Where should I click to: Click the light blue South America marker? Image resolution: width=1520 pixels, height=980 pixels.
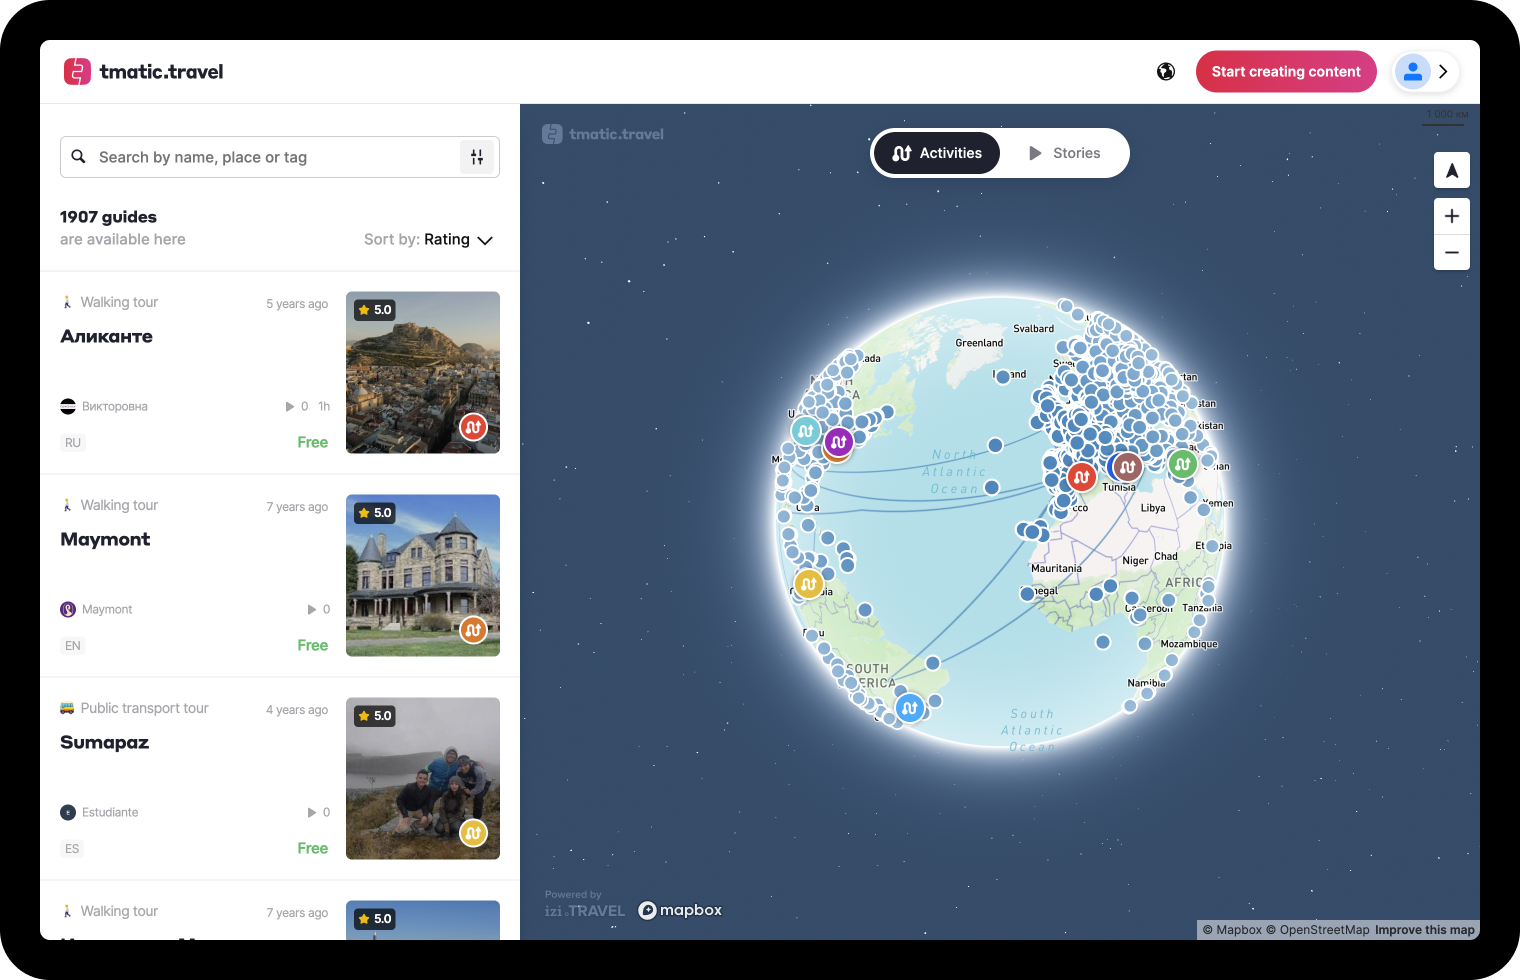pos(909,709)
